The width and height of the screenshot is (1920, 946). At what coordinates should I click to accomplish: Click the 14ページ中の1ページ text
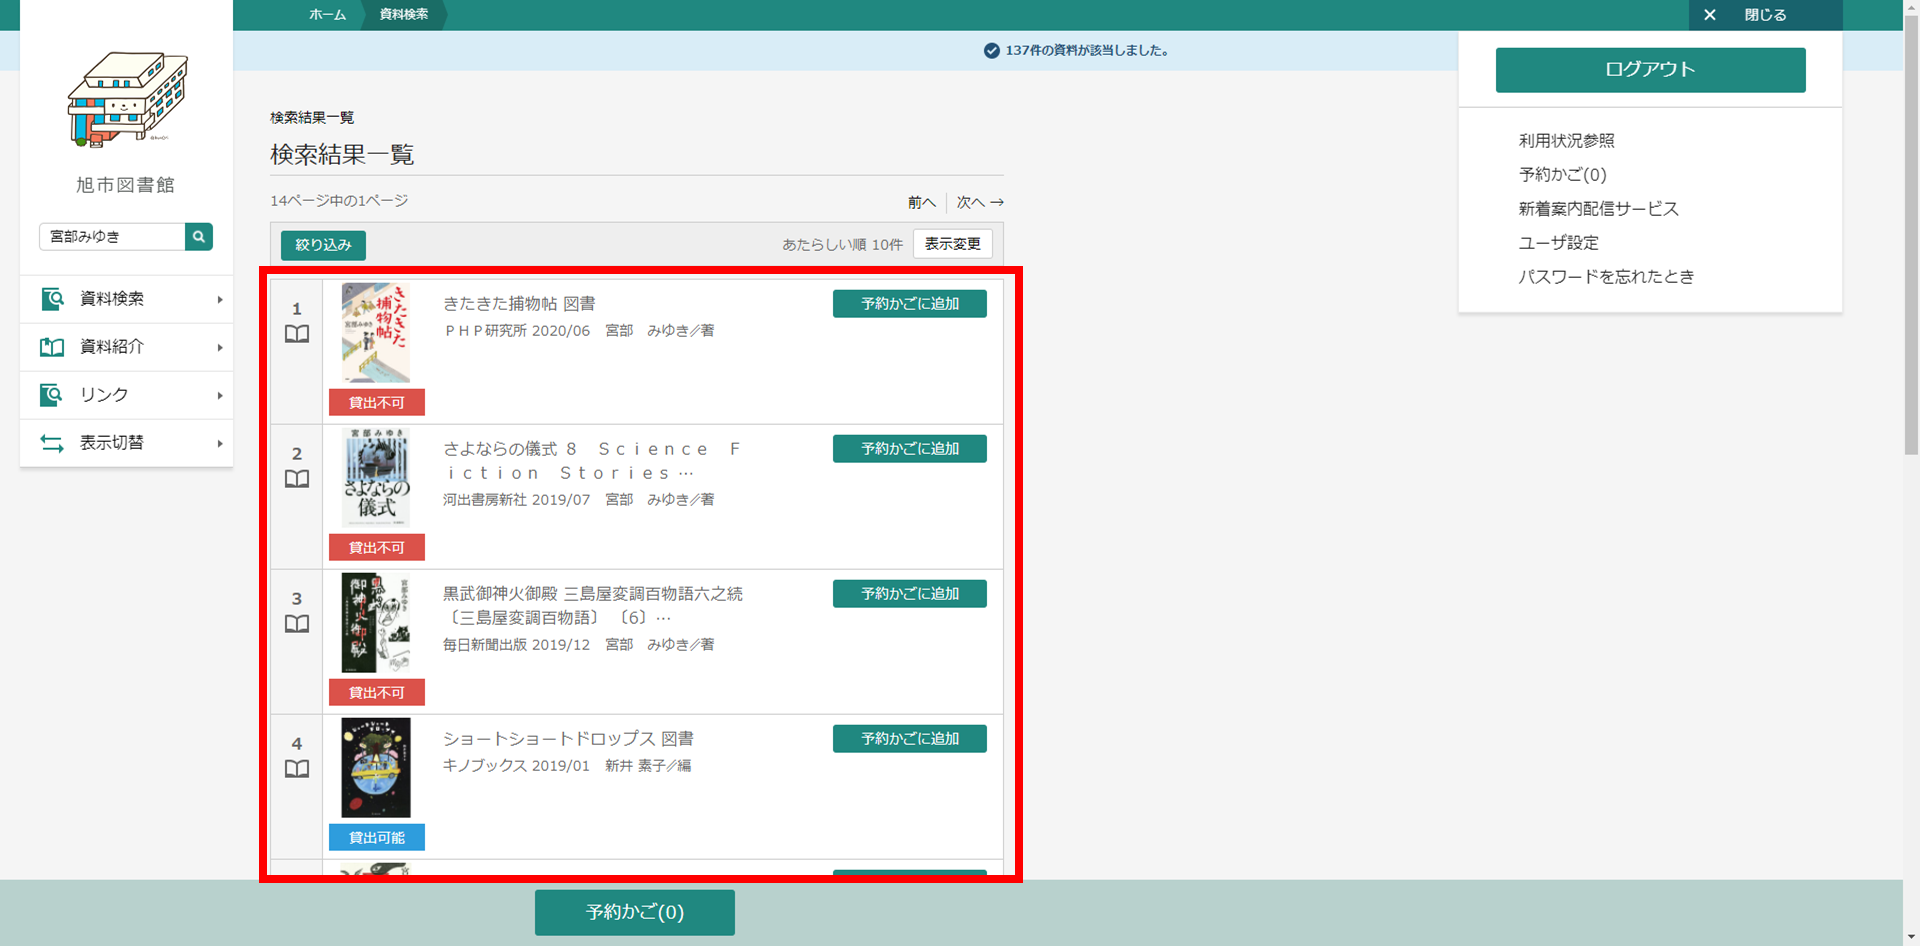(339, 201)
